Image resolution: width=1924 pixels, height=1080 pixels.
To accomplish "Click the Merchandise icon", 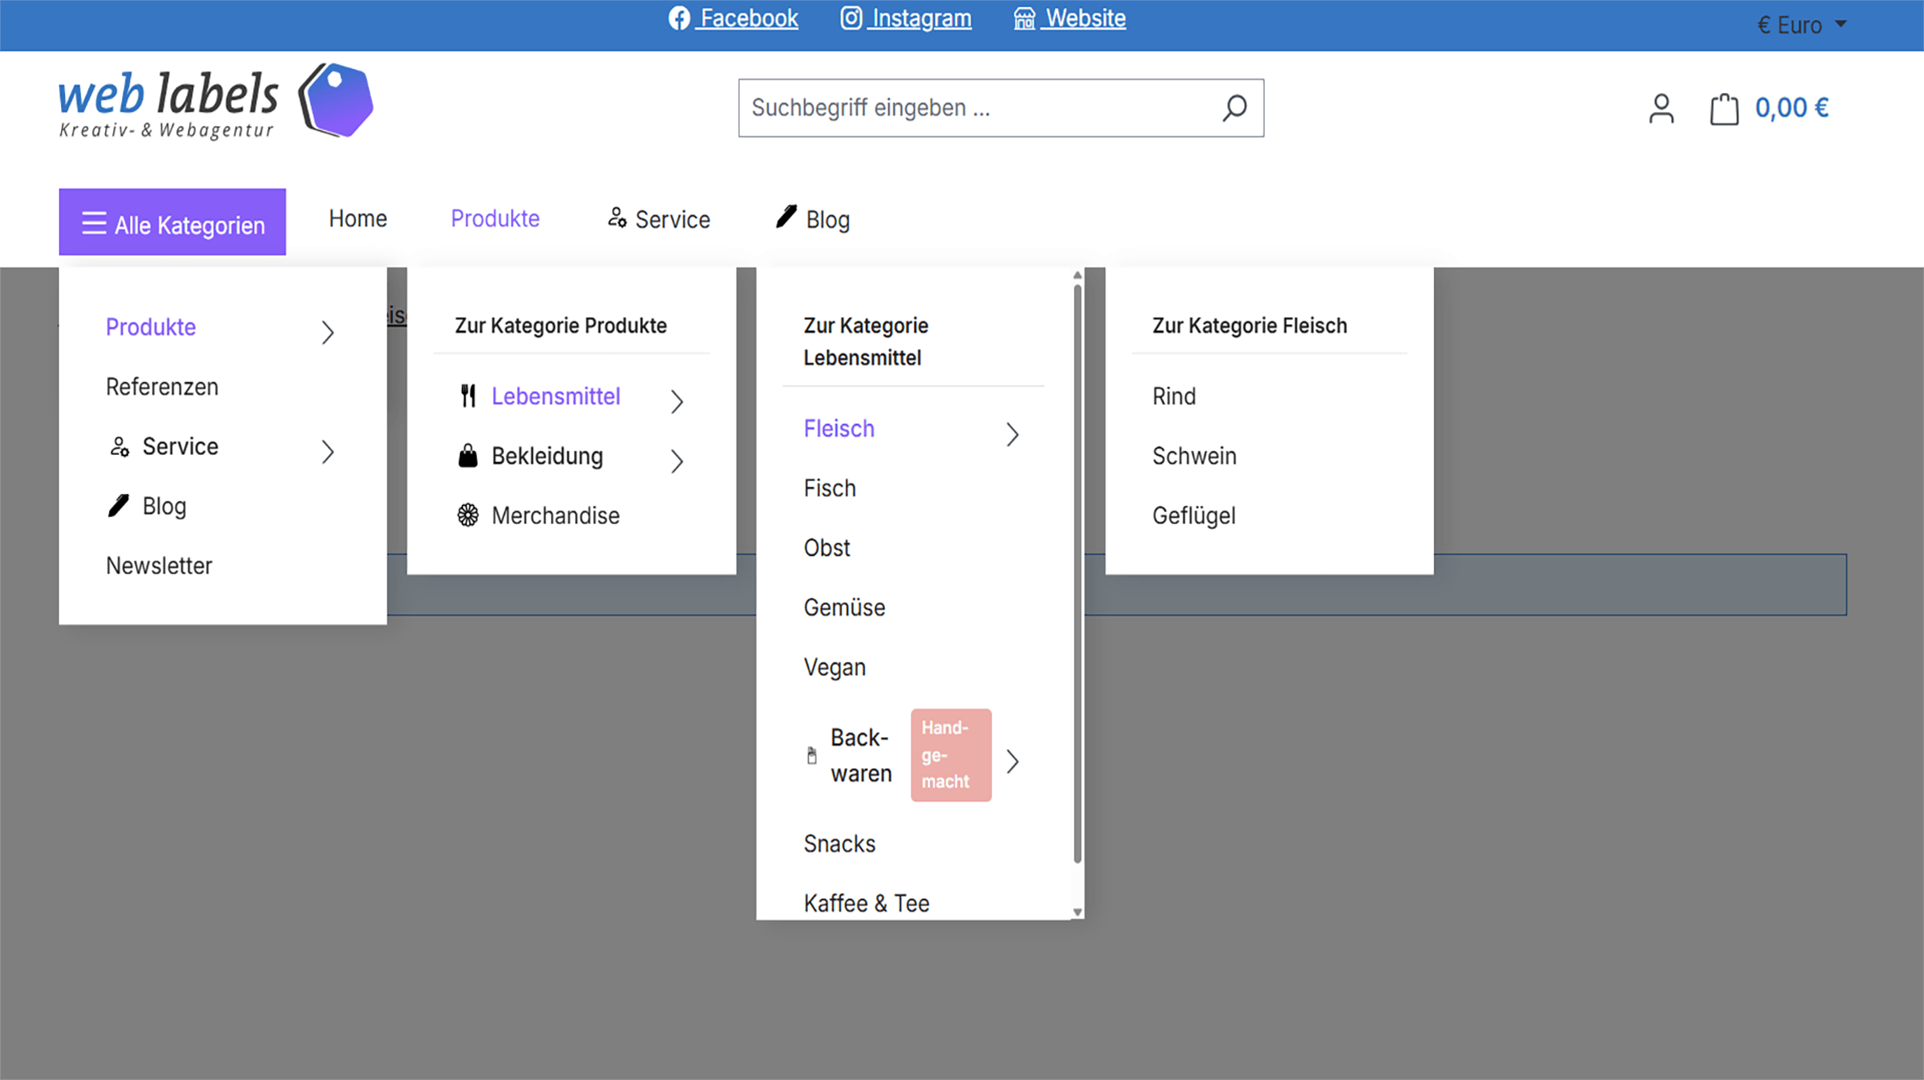I will coord(468,515).
